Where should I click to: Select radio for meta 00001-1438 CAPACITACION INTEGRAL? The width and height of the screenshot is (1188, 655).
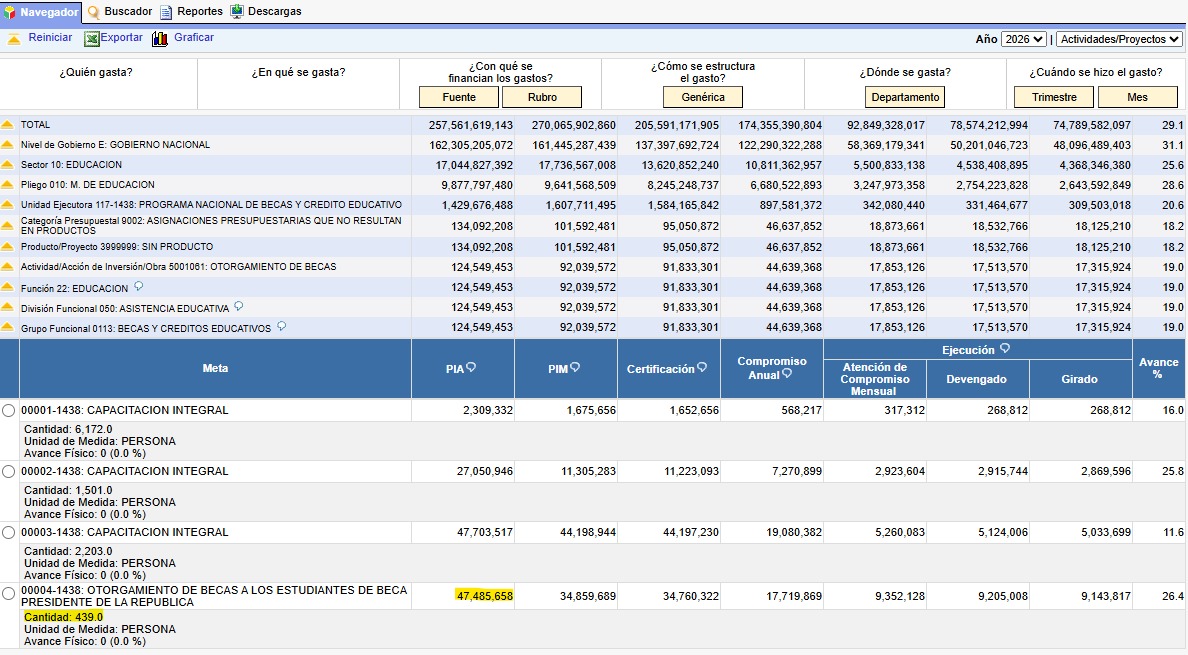[8, 410]
